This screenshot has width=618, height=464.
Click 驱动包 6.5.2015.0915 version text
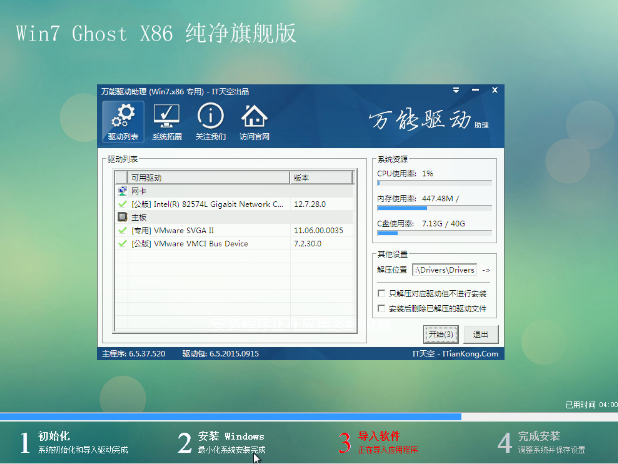point(221,354)
